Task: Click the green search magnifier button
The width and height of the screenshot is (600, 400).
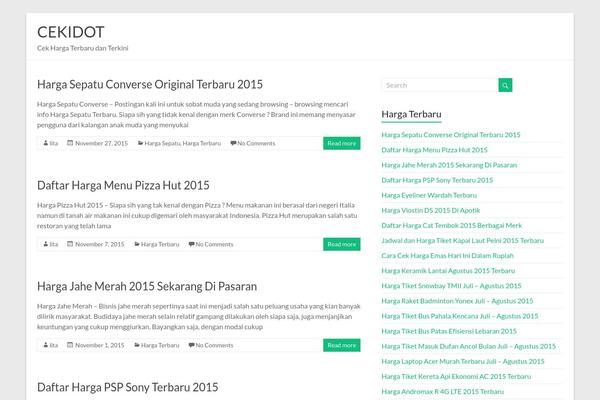Action: (505, 85)
